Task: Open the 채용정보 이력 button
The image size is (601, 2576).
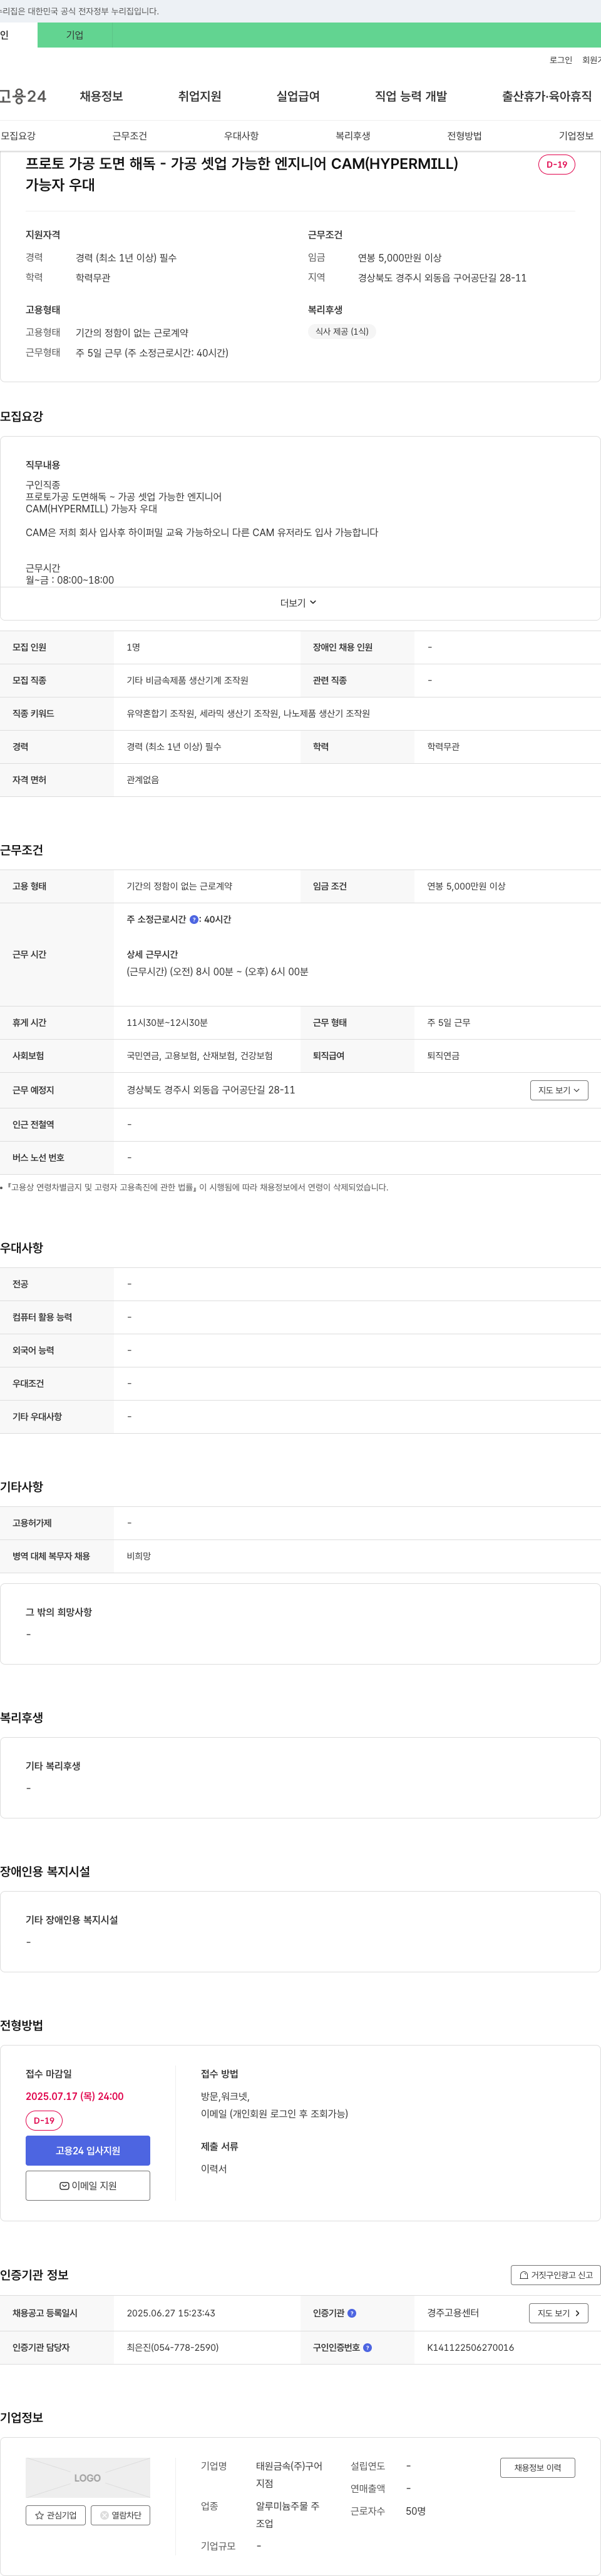Action: (537, 2467)
